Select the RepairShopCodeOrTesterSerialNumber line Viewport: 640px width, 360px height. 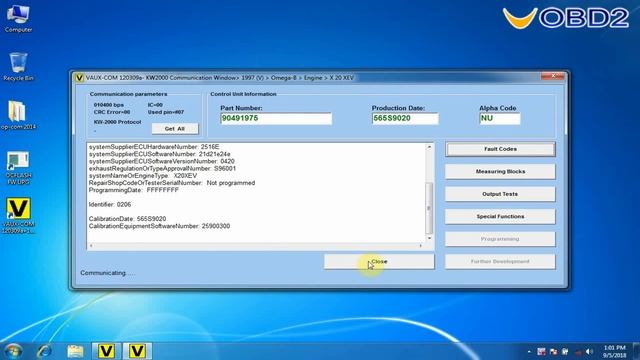click(x=172, y=183)
